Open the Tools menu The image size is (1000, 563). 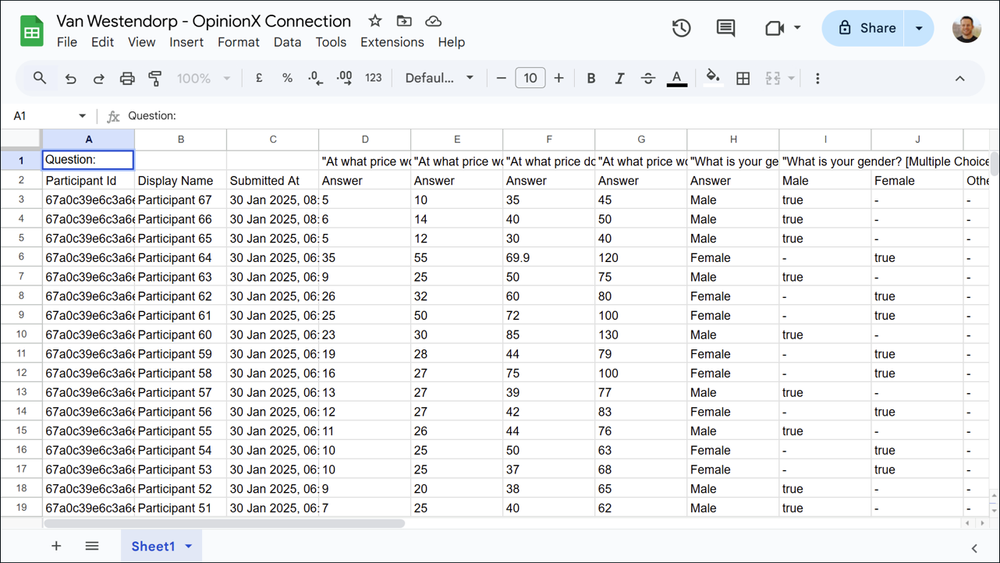pyautogui.click(x=331, y=42)
